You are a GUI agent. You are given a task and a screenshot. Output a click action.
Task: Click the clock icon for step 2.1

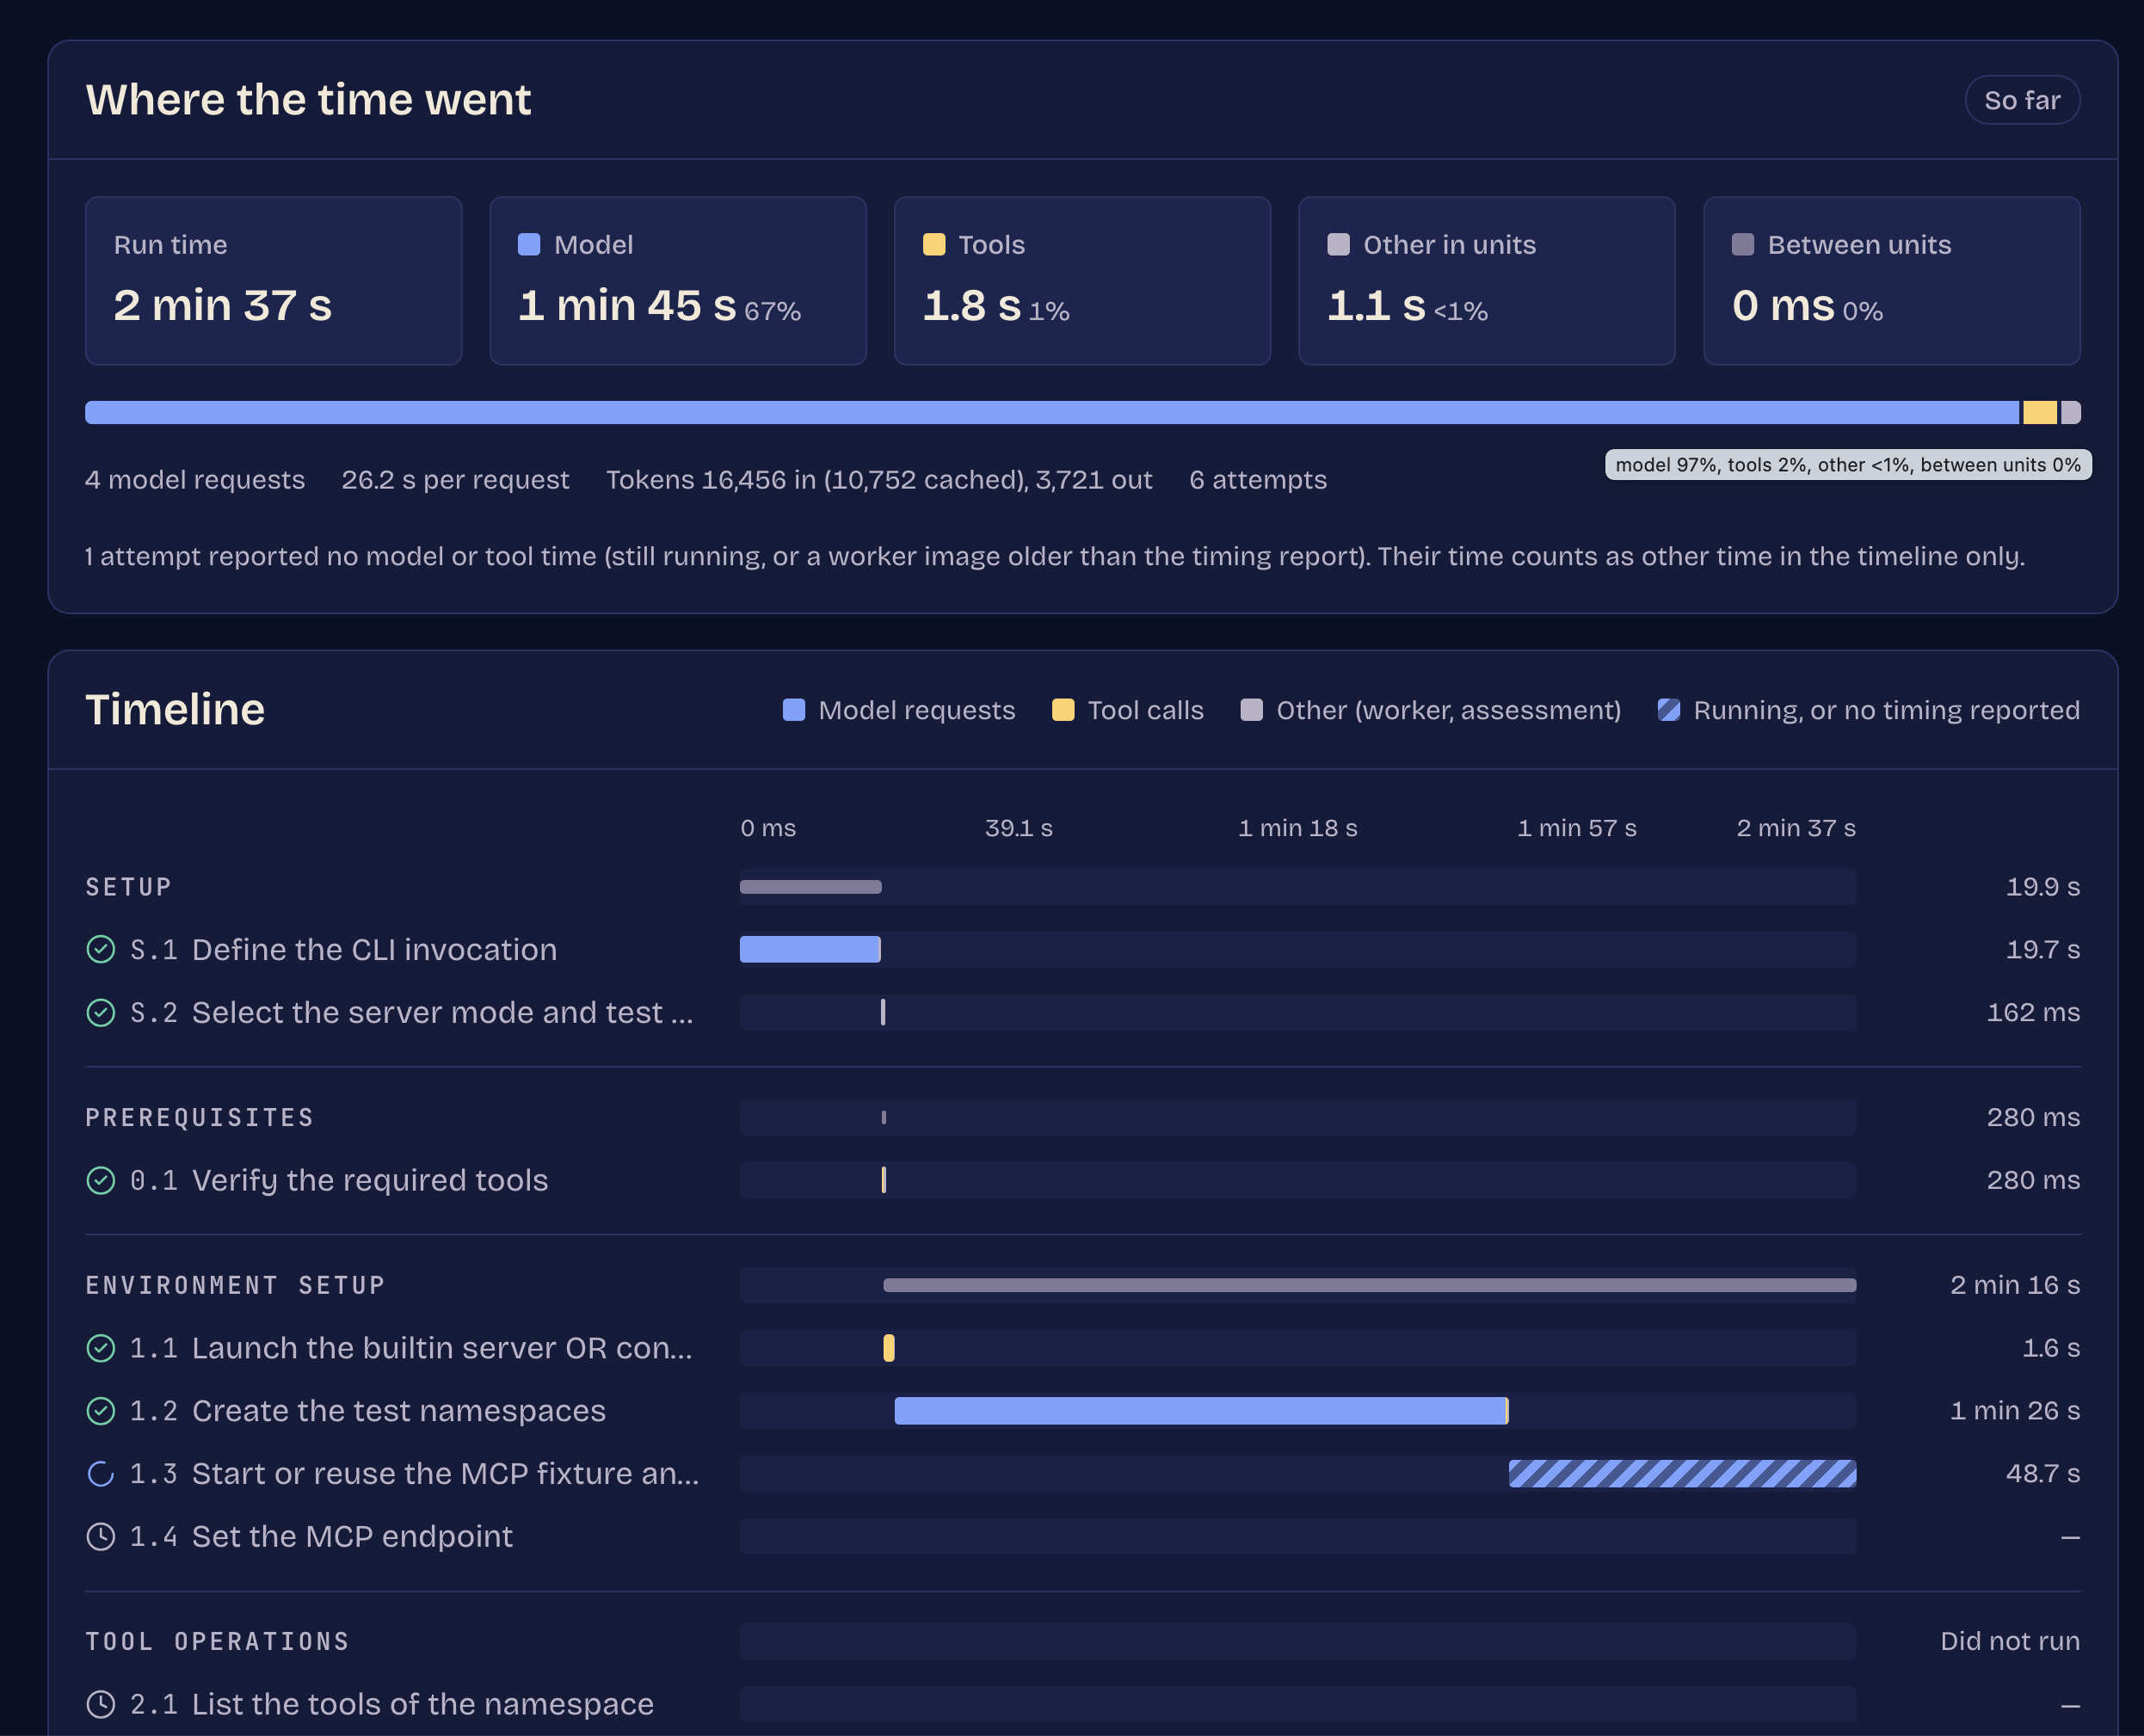click(x=101, y=1705)
